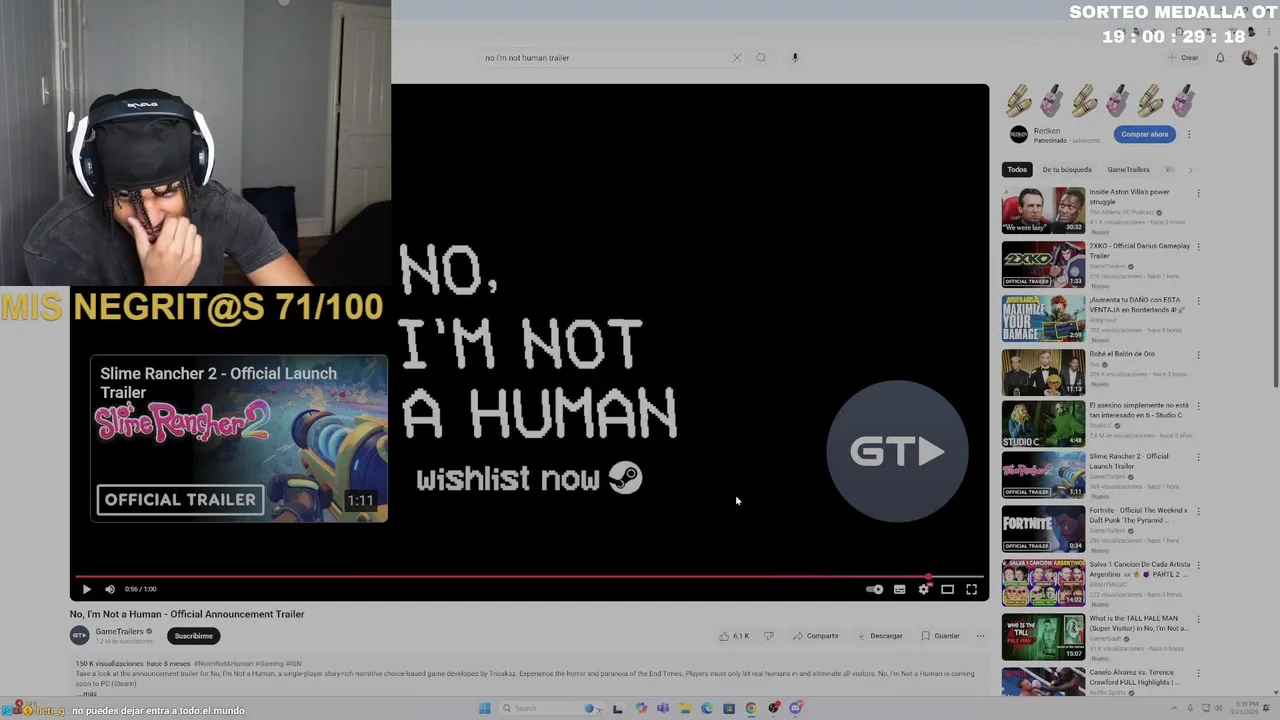Enter fullscreen video mode

(971, 589)
